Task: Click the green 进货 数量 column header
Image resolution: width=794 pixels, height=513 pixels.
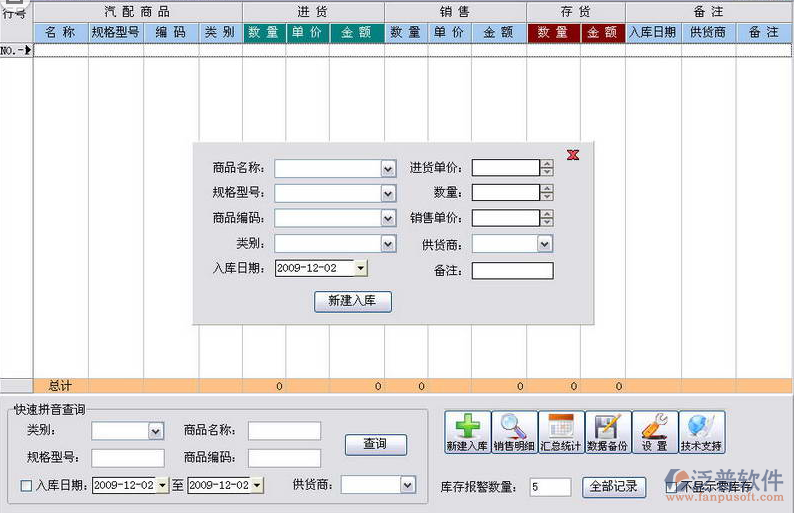Action: pyautogui.click(x=264, y=32)
